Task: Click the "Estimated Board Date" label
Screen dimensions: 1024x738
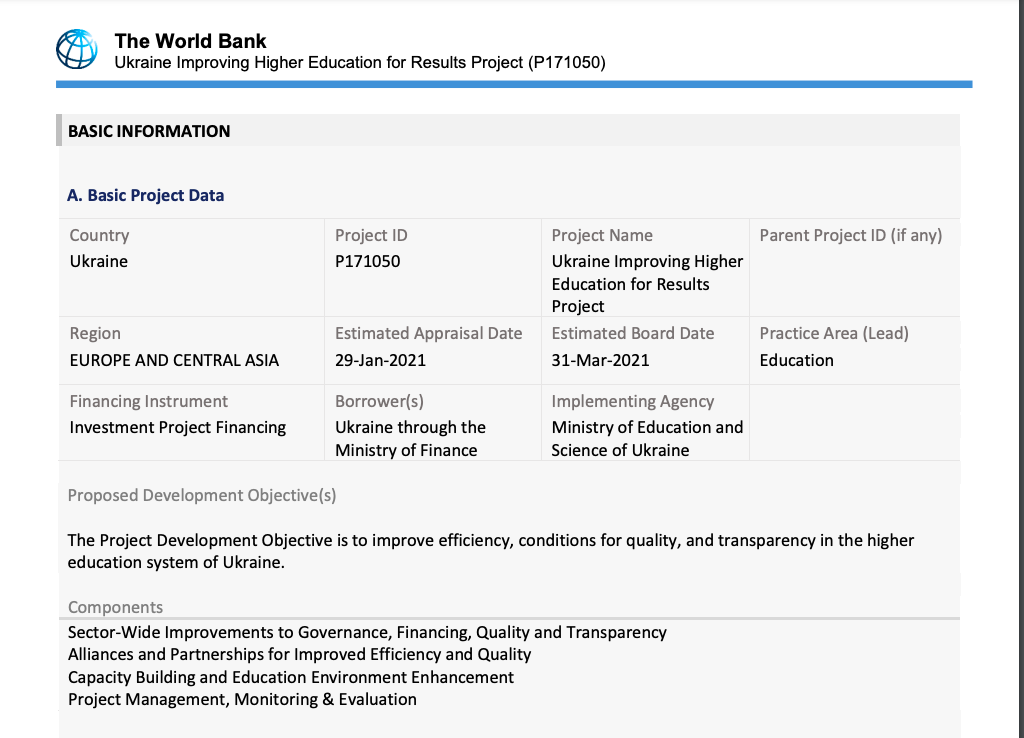Action: pyautogui.click(x=633, y=334)
